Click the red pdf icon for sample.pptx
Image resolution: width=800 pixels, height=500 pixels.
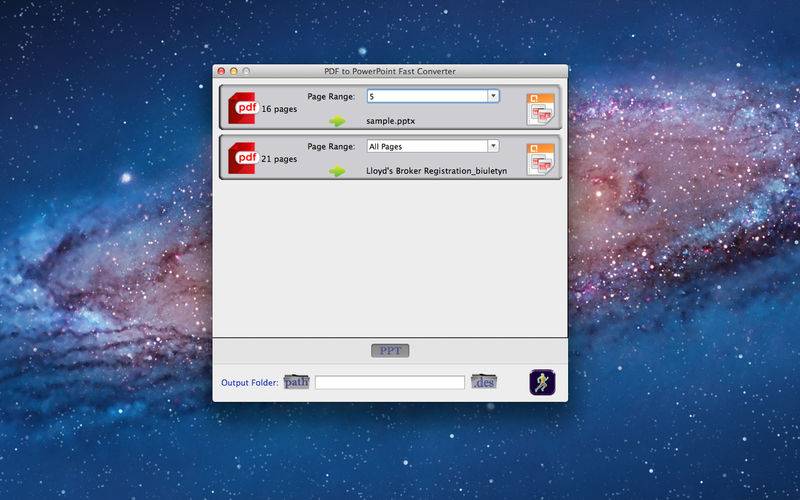click(242, 108)
